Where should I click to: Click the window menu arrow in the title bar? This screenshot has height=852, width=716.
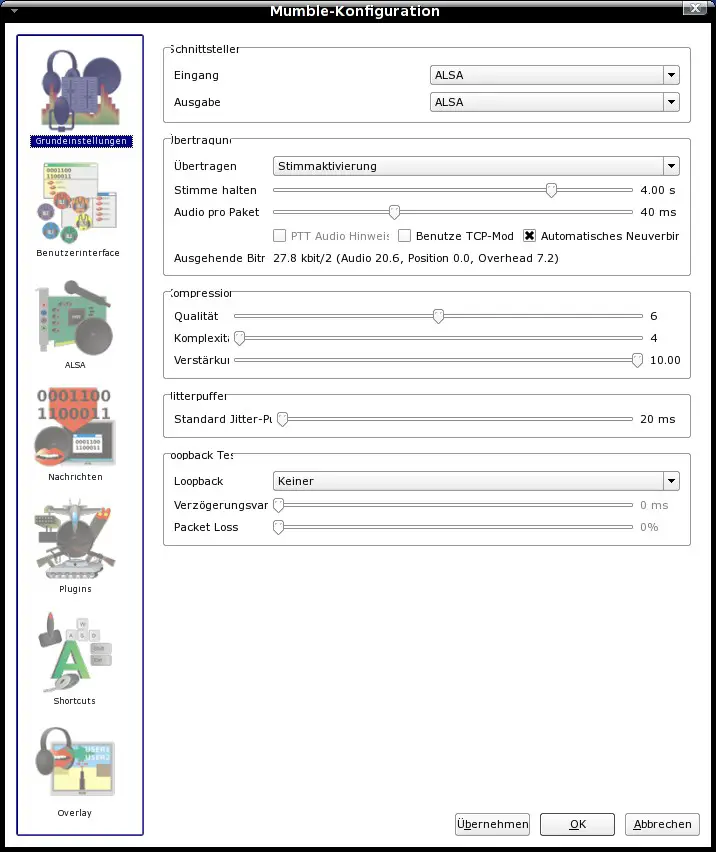(14, 10)
